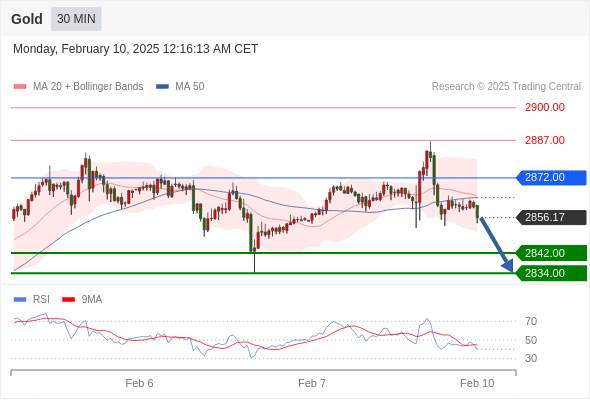Click the RSI legend color swatch
Image resolution: width=590 pixels, height=400 pixels.
20,300
